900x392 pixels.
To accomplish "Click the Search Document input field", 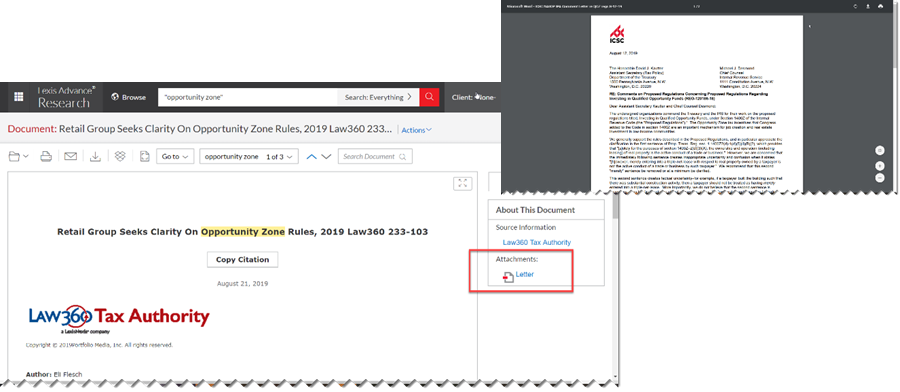I will click(375, 156).
